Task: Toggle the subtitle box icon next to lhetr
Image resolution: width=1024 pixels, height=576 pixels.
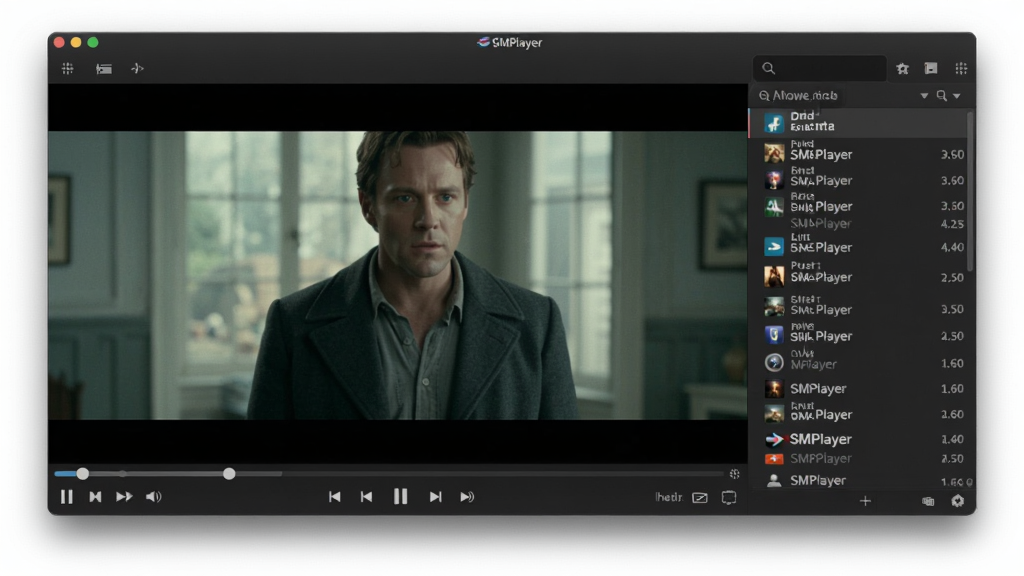Action: point(699,498)
